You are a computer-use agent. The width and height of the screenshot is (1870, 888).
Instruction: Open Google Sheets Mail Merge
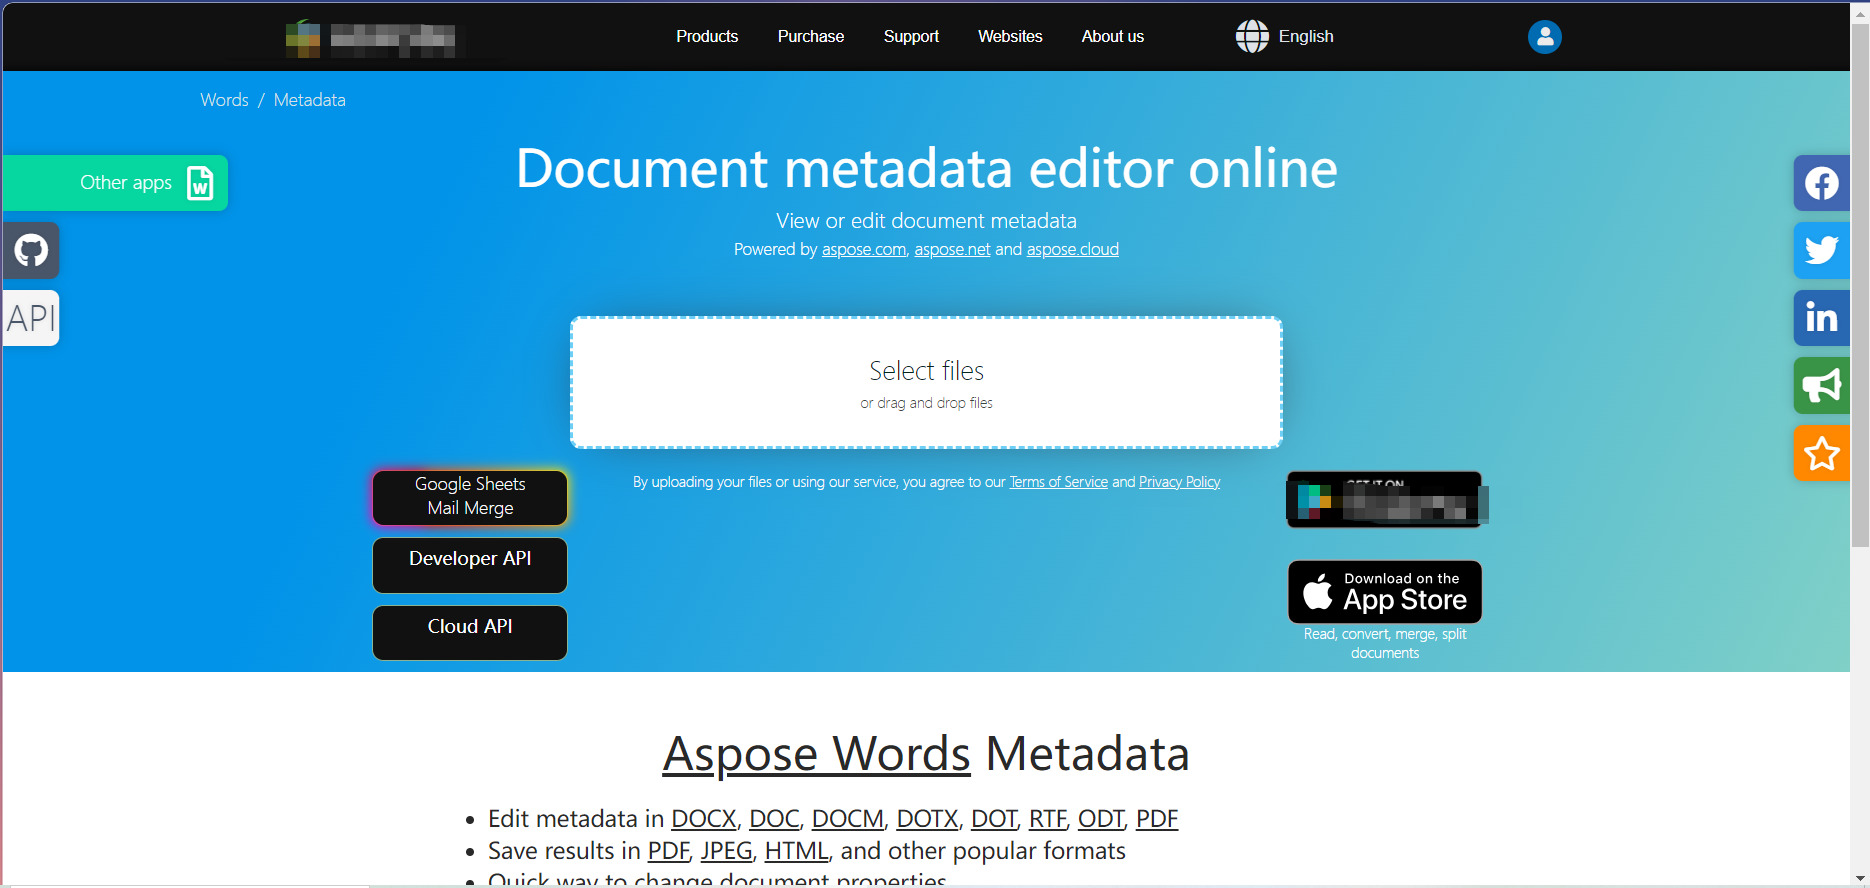(470, 497)
